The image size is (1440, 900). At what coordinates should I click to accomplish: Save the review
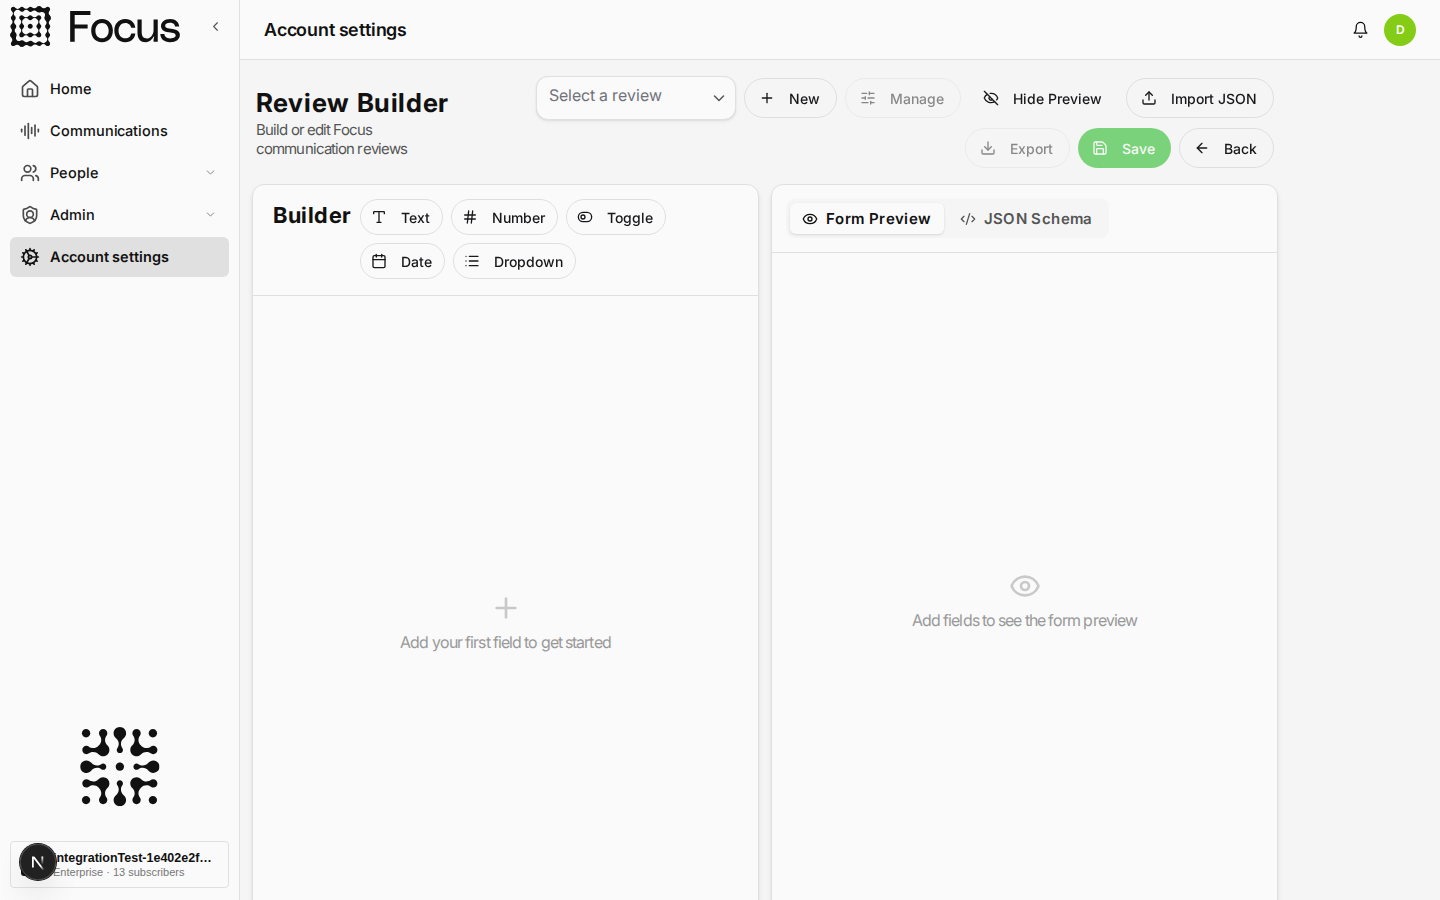(x=1124, y=148)
